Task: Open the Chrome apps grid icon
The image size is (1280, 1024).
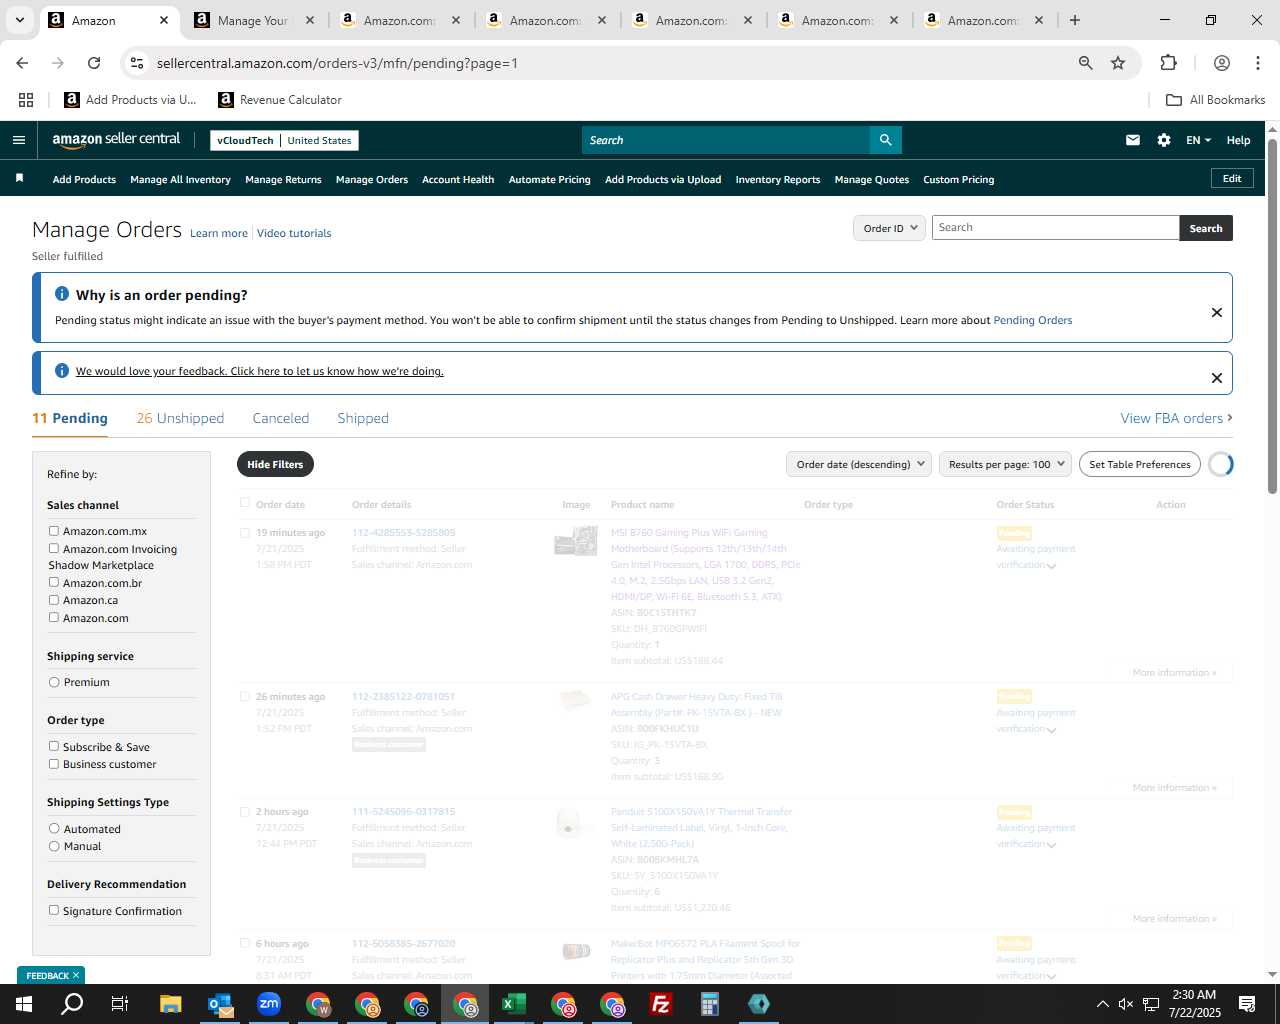Action: [x=26, y=100]
